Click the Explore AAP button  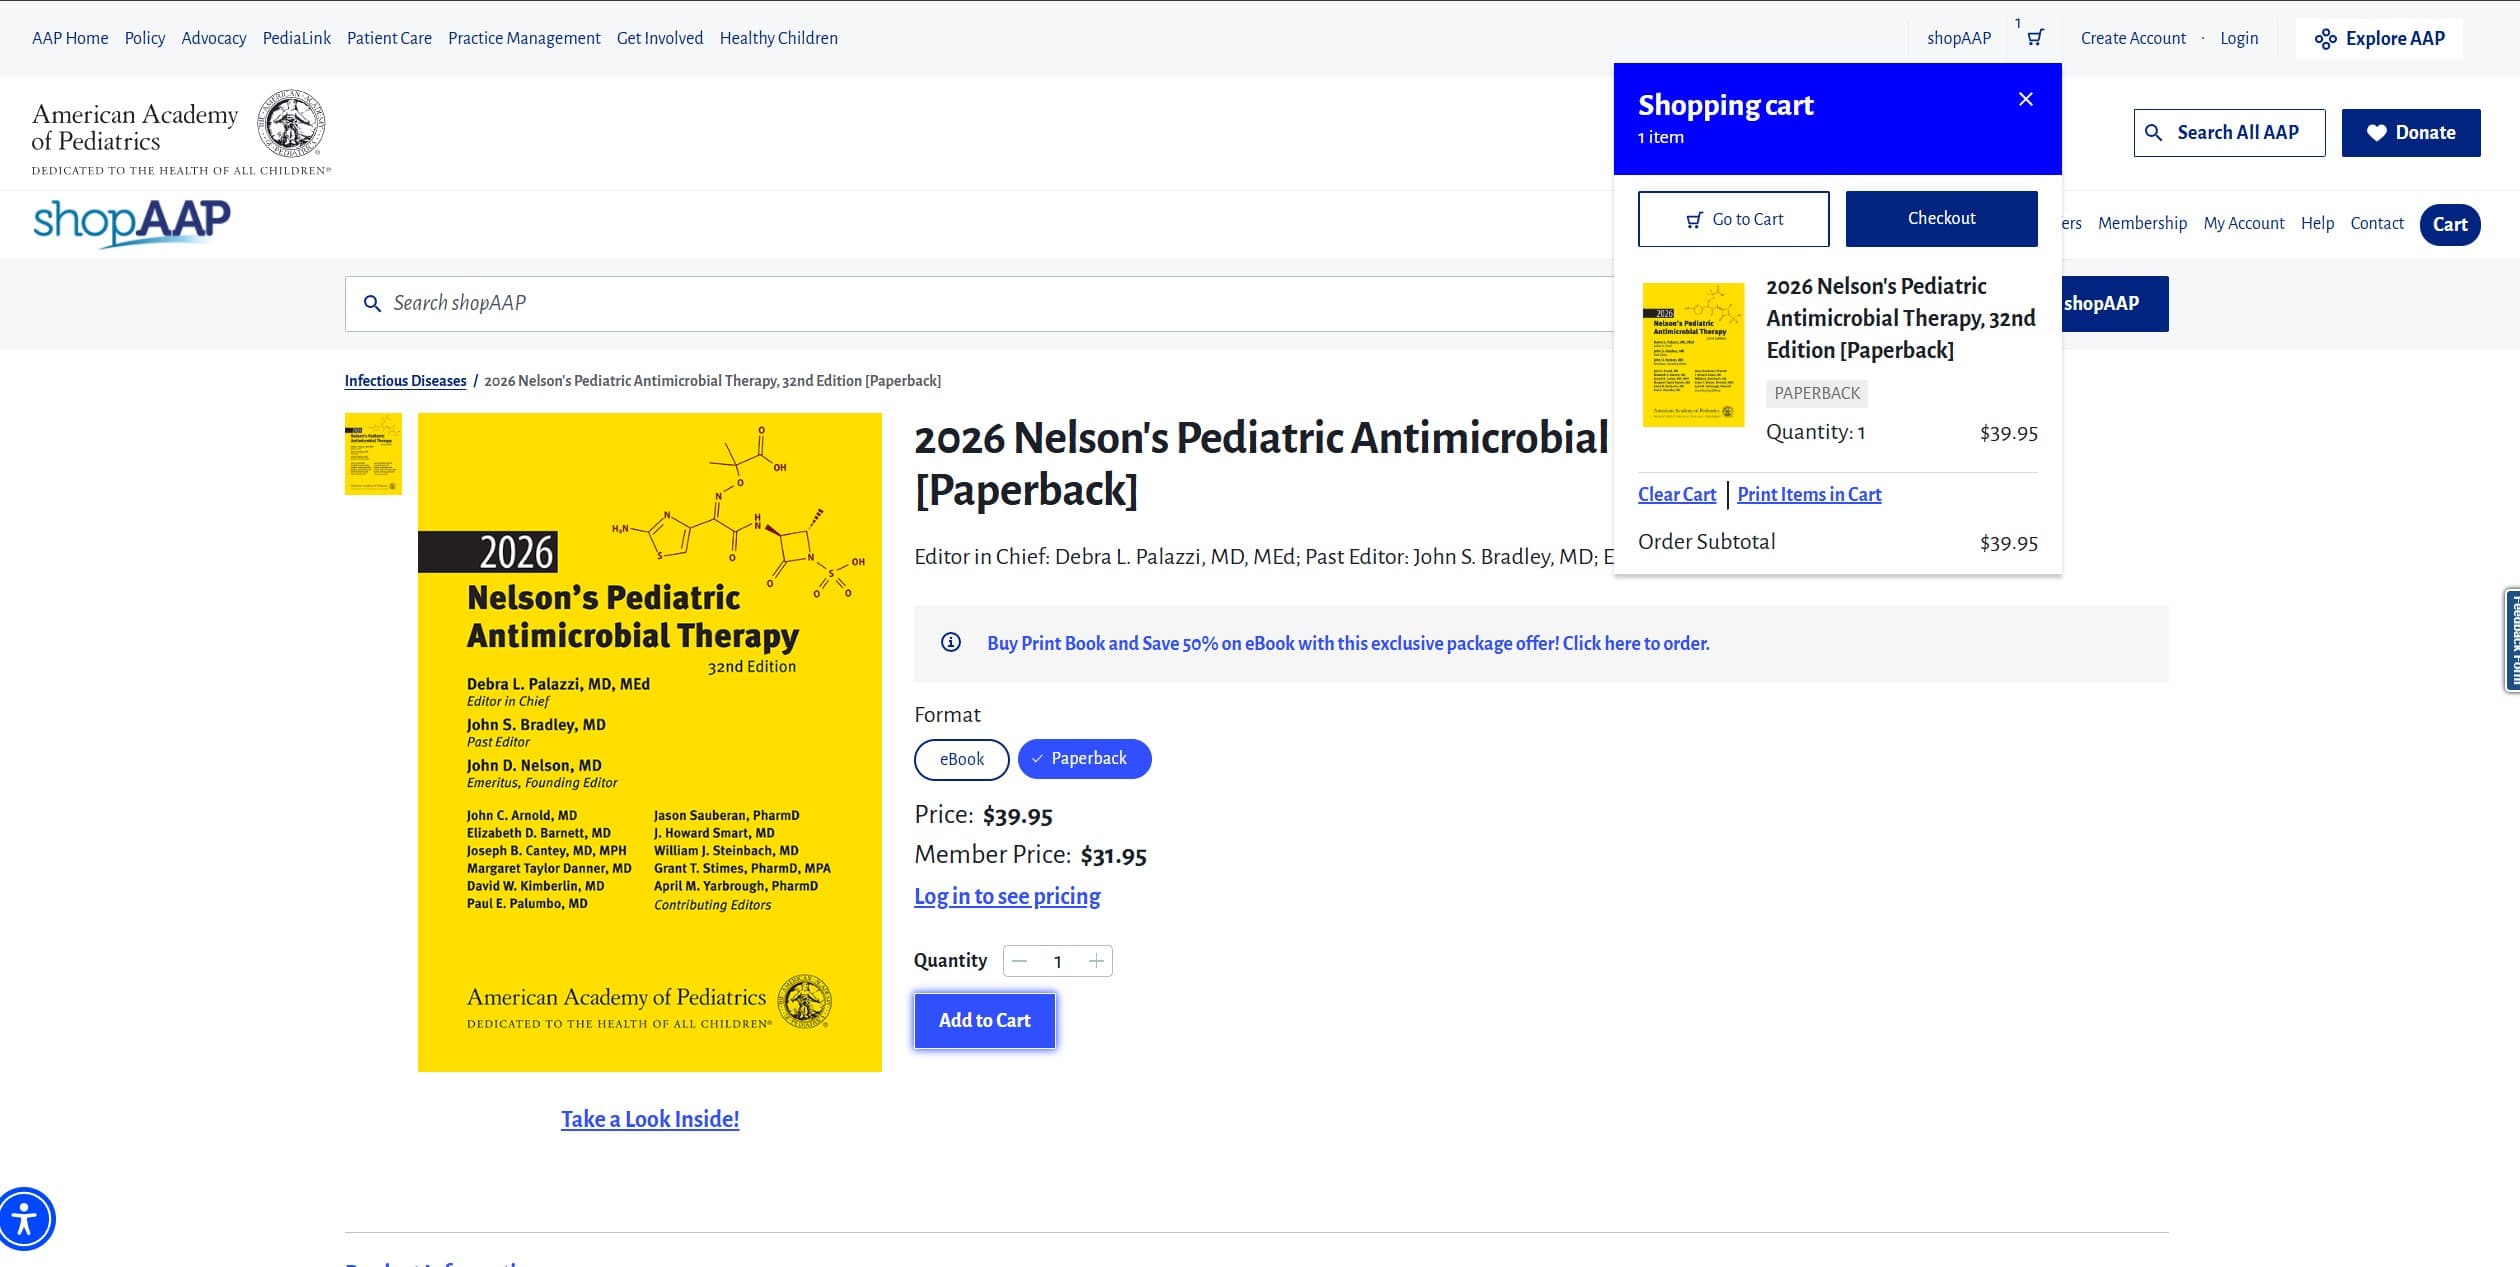(x=2379, y=38)
